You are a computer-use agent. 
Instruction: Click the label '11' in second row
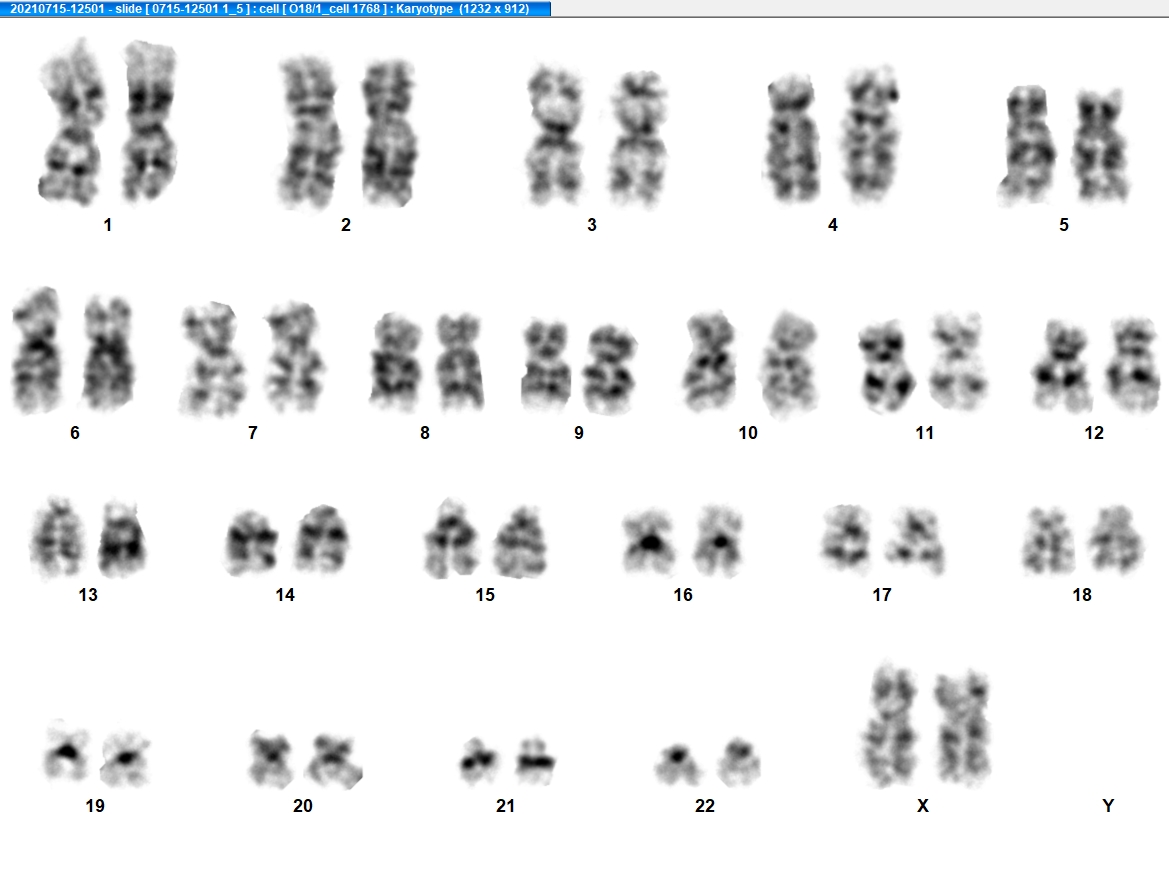point(924,432)
